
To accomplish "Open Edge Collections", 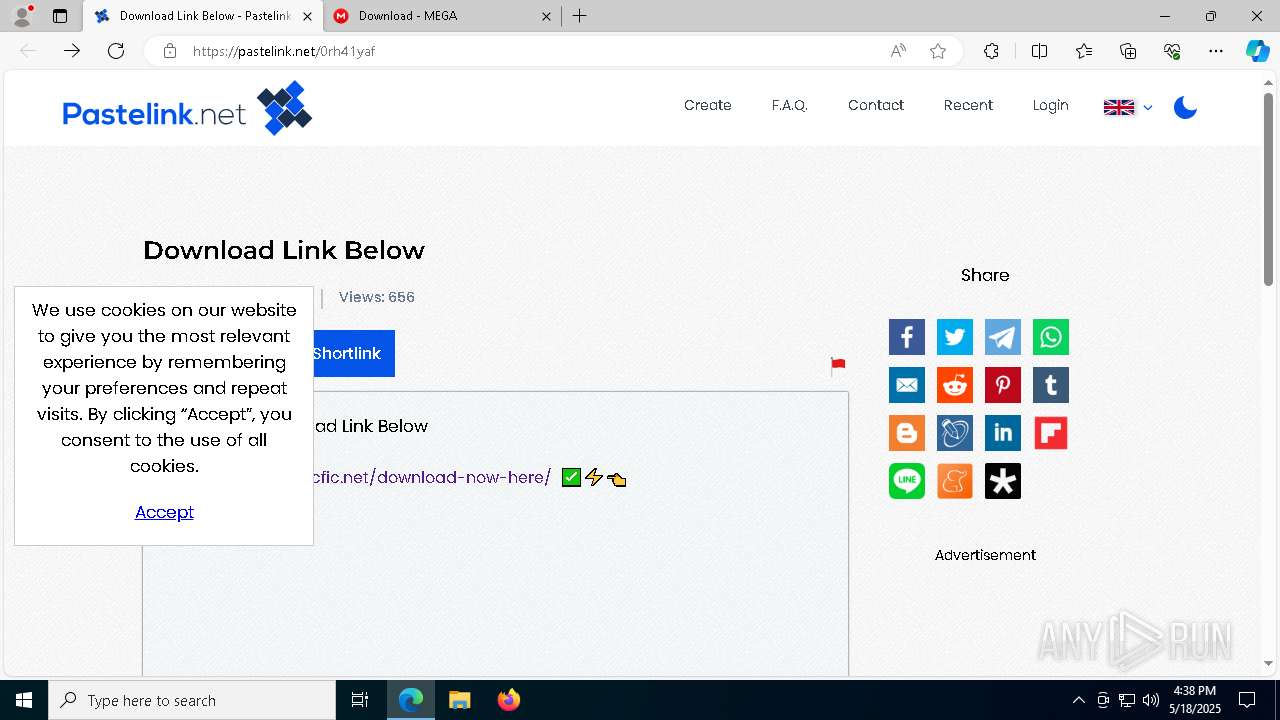I will pos(1128,51).
